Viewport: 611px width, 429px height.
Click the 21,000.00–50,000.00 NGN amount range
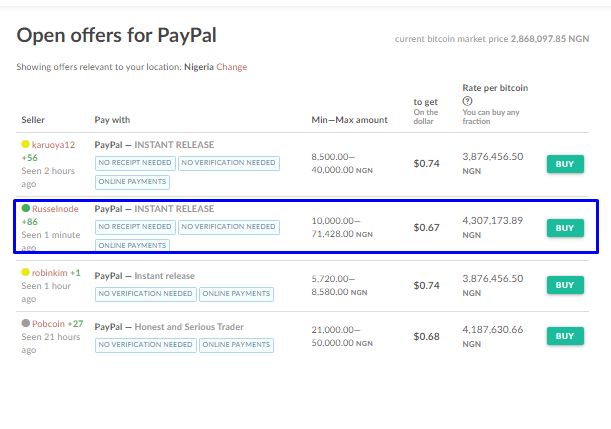click(342, 336)
